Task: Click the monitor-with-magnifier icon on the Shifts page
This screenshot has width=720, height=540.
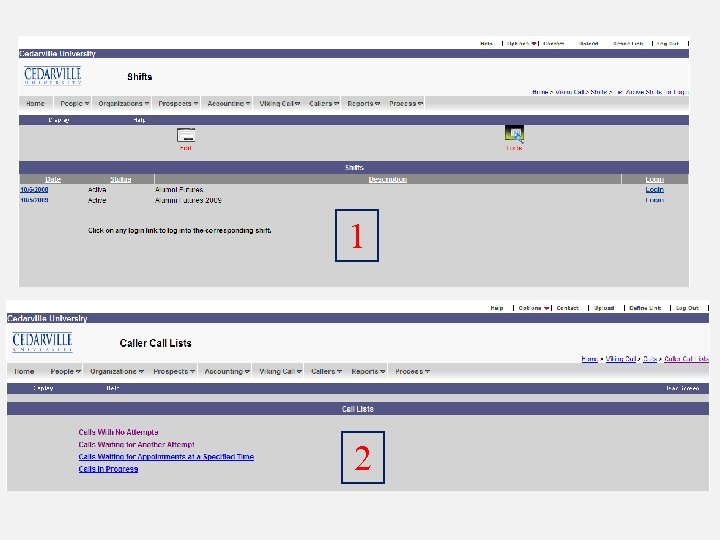Action: [514, 134]
